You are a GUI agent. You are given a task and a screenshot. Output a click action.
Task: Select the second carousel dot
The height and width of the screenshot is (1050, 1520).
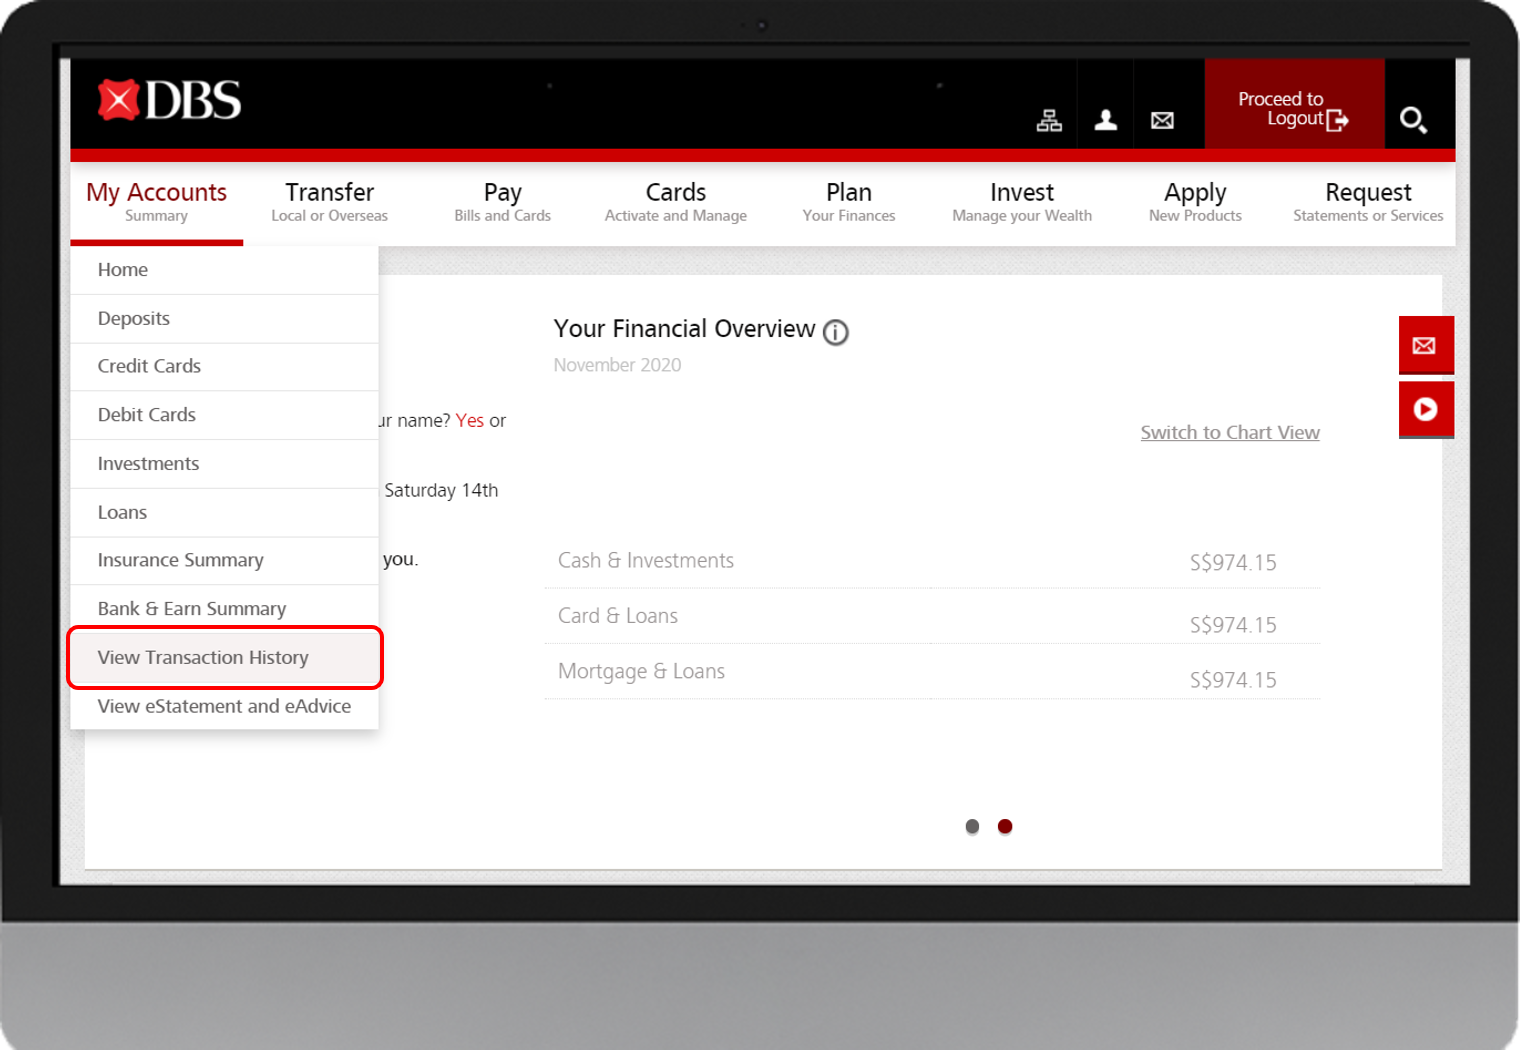point(1004,826)
